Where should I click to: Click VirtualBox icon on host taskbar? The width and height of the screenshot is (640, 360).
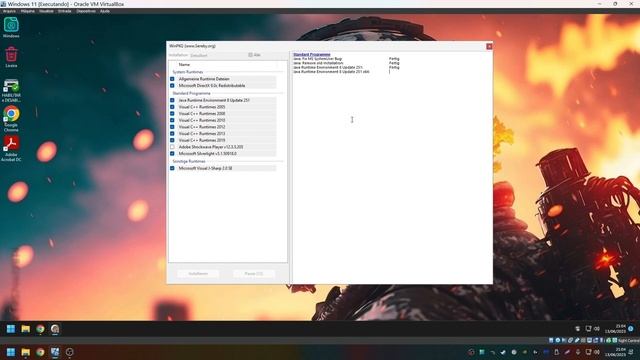pos(55,352)
